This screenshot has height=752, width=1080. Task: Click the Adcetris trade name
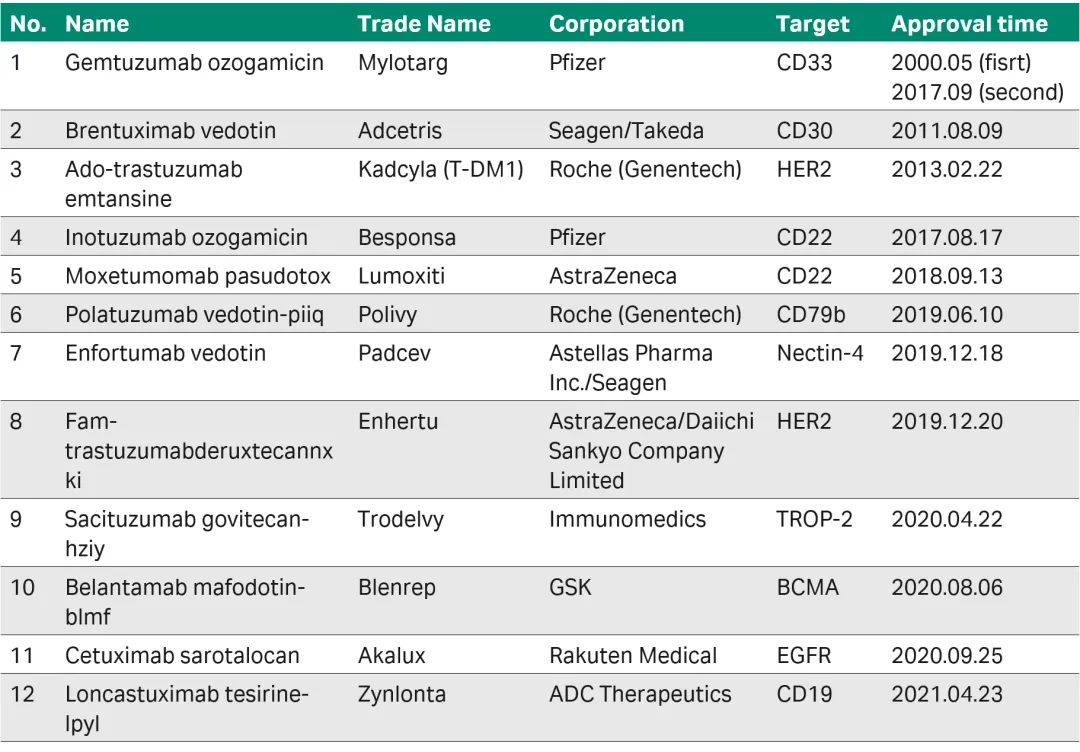point(400,131)
